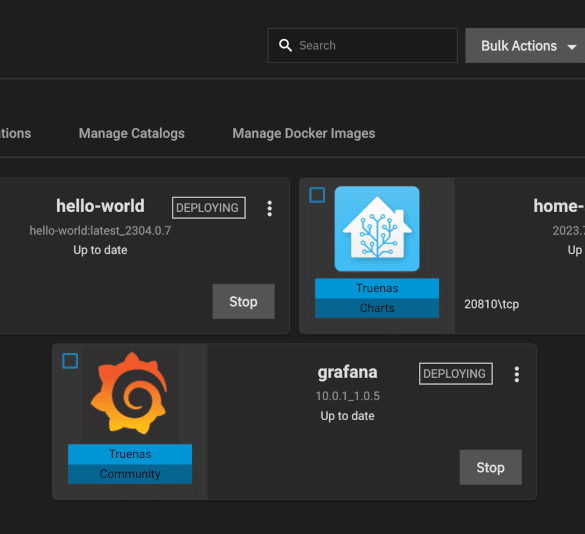Select the home-assistant app checkbox
Screen dimensions: 585x534
pyautogui.click(x=317, y=195)
